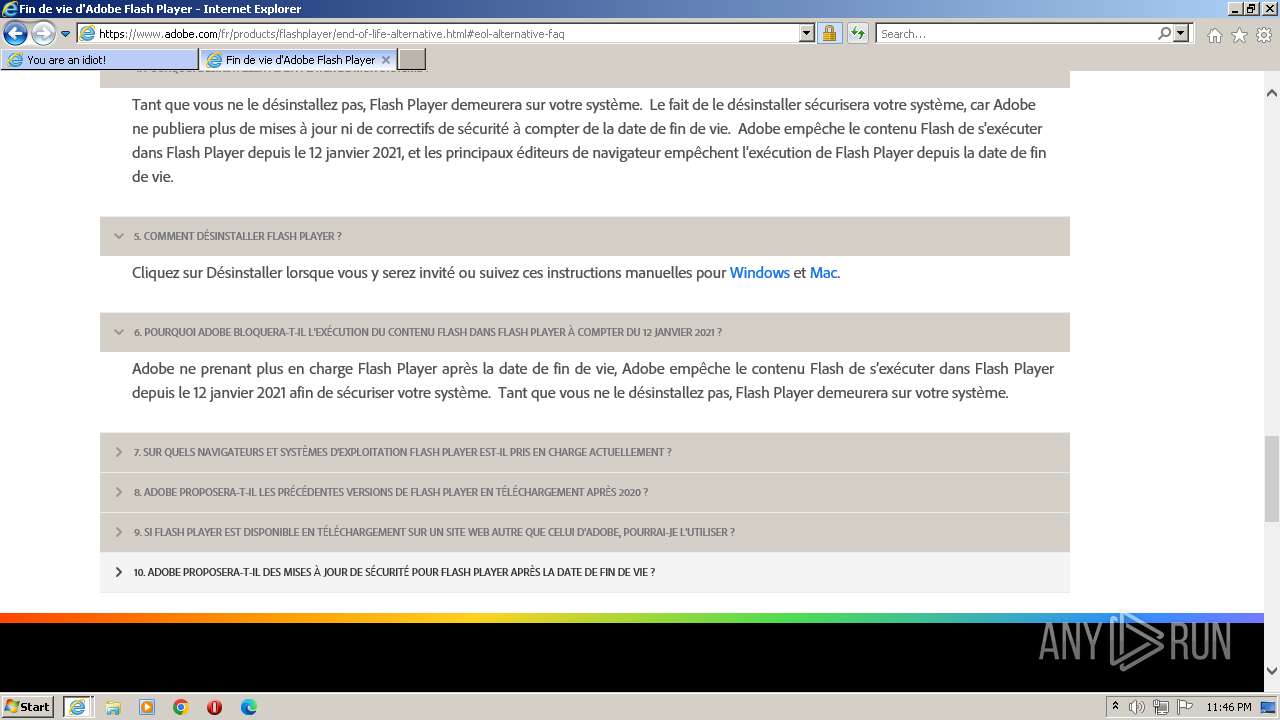Go back with the browser Back button
The height and width of the screenshot is (720, 1280).
[x=15, y=34]
